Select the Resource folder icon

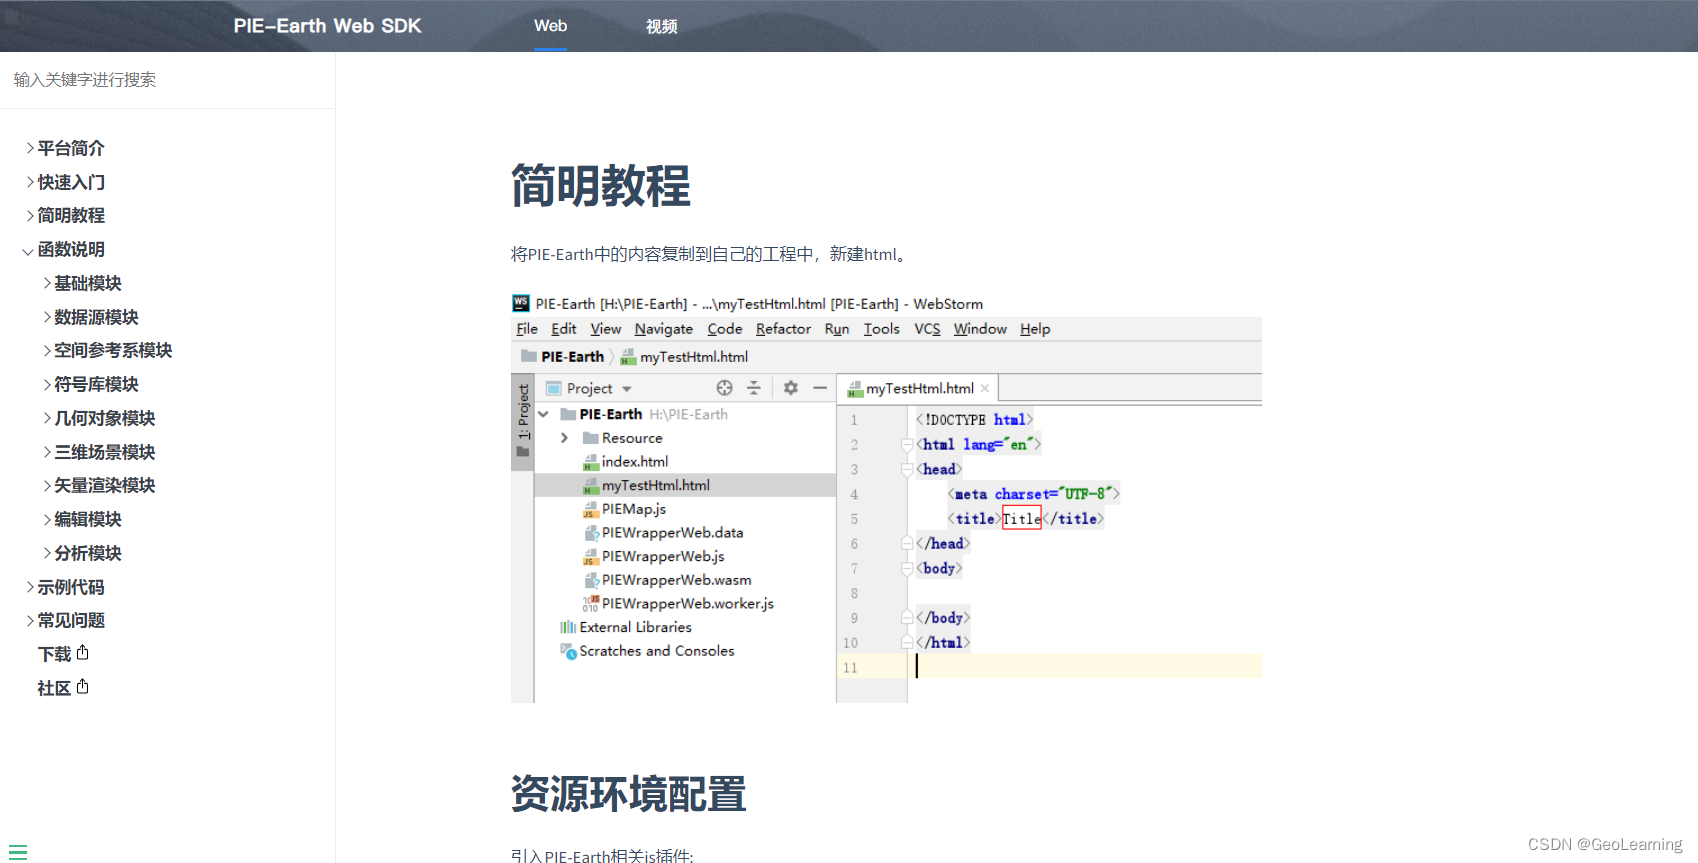click(590, 438)
